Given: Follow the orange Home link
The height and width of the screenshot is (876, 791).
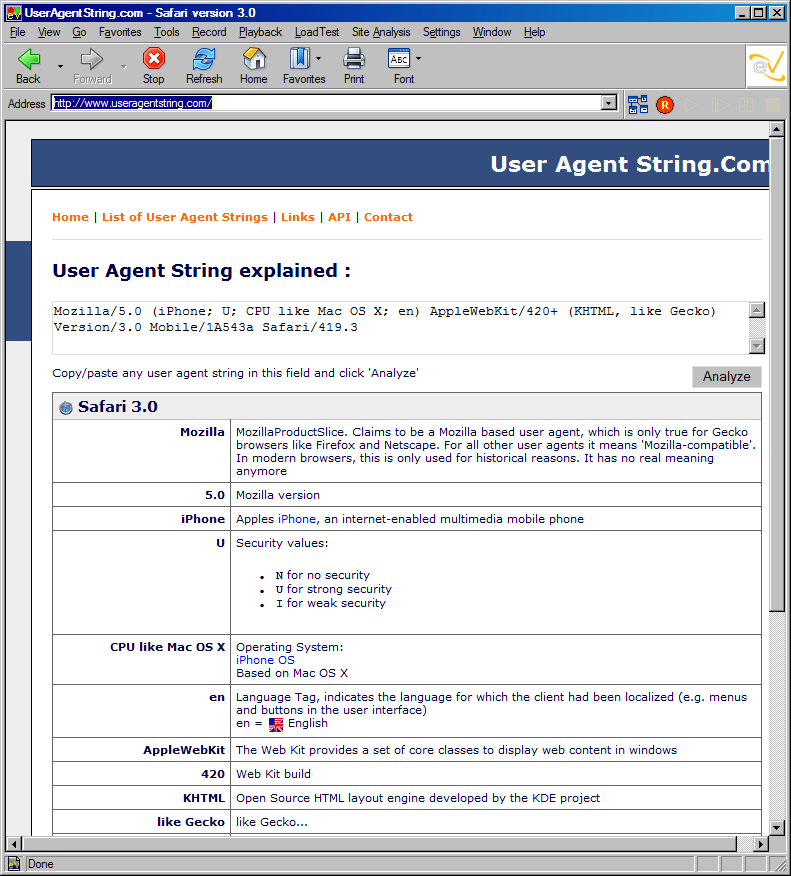Looking at the screenshot, I should click(x=70, y=217).
